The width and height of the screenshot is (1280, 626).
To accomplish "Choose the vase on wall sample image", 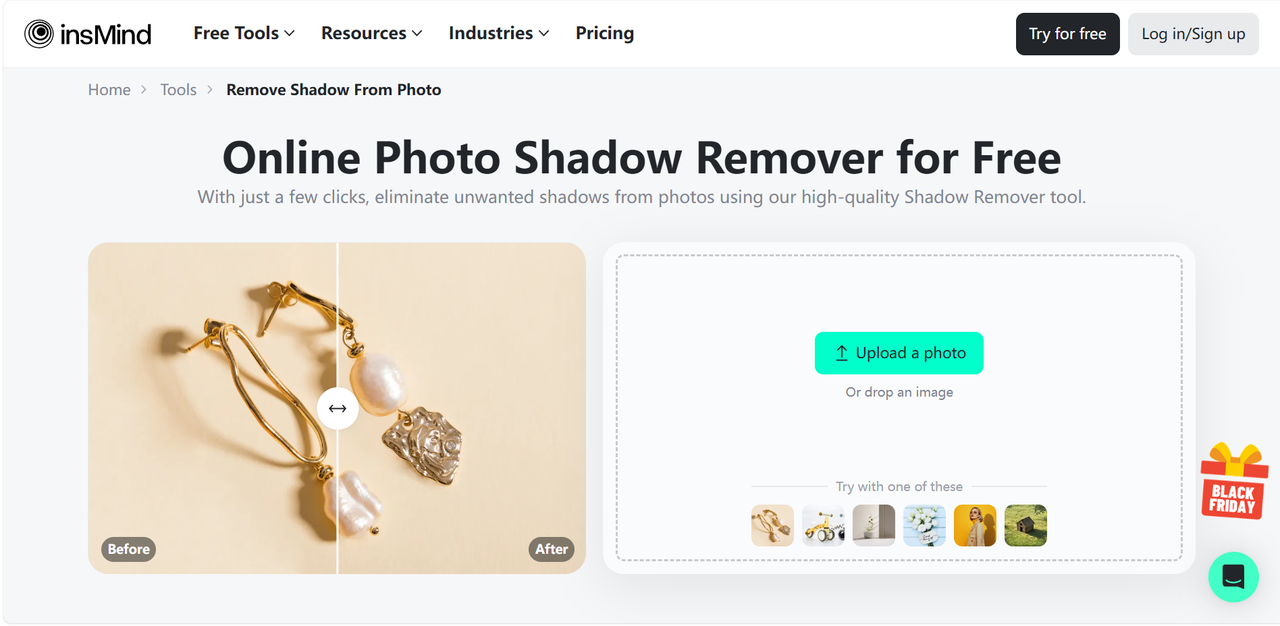I will tap(874, 525).
